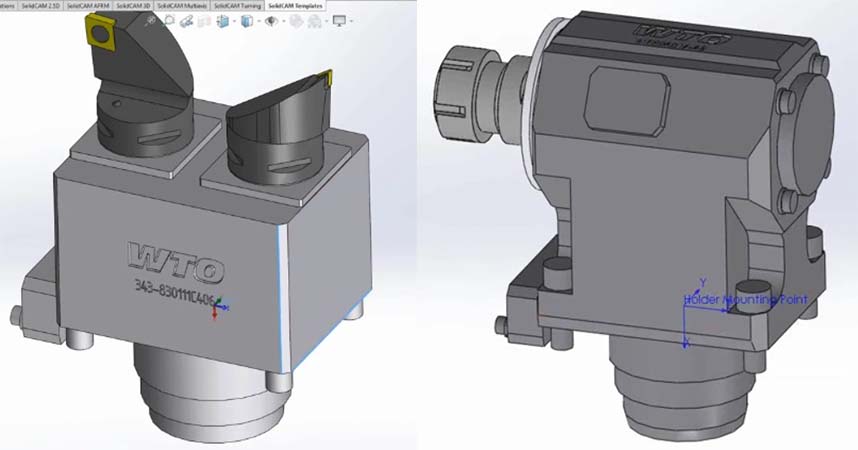The width and height of the screenshot is (858, 450).
Task: Open the View Orientation cube icon
Action: tap(223, 21)
